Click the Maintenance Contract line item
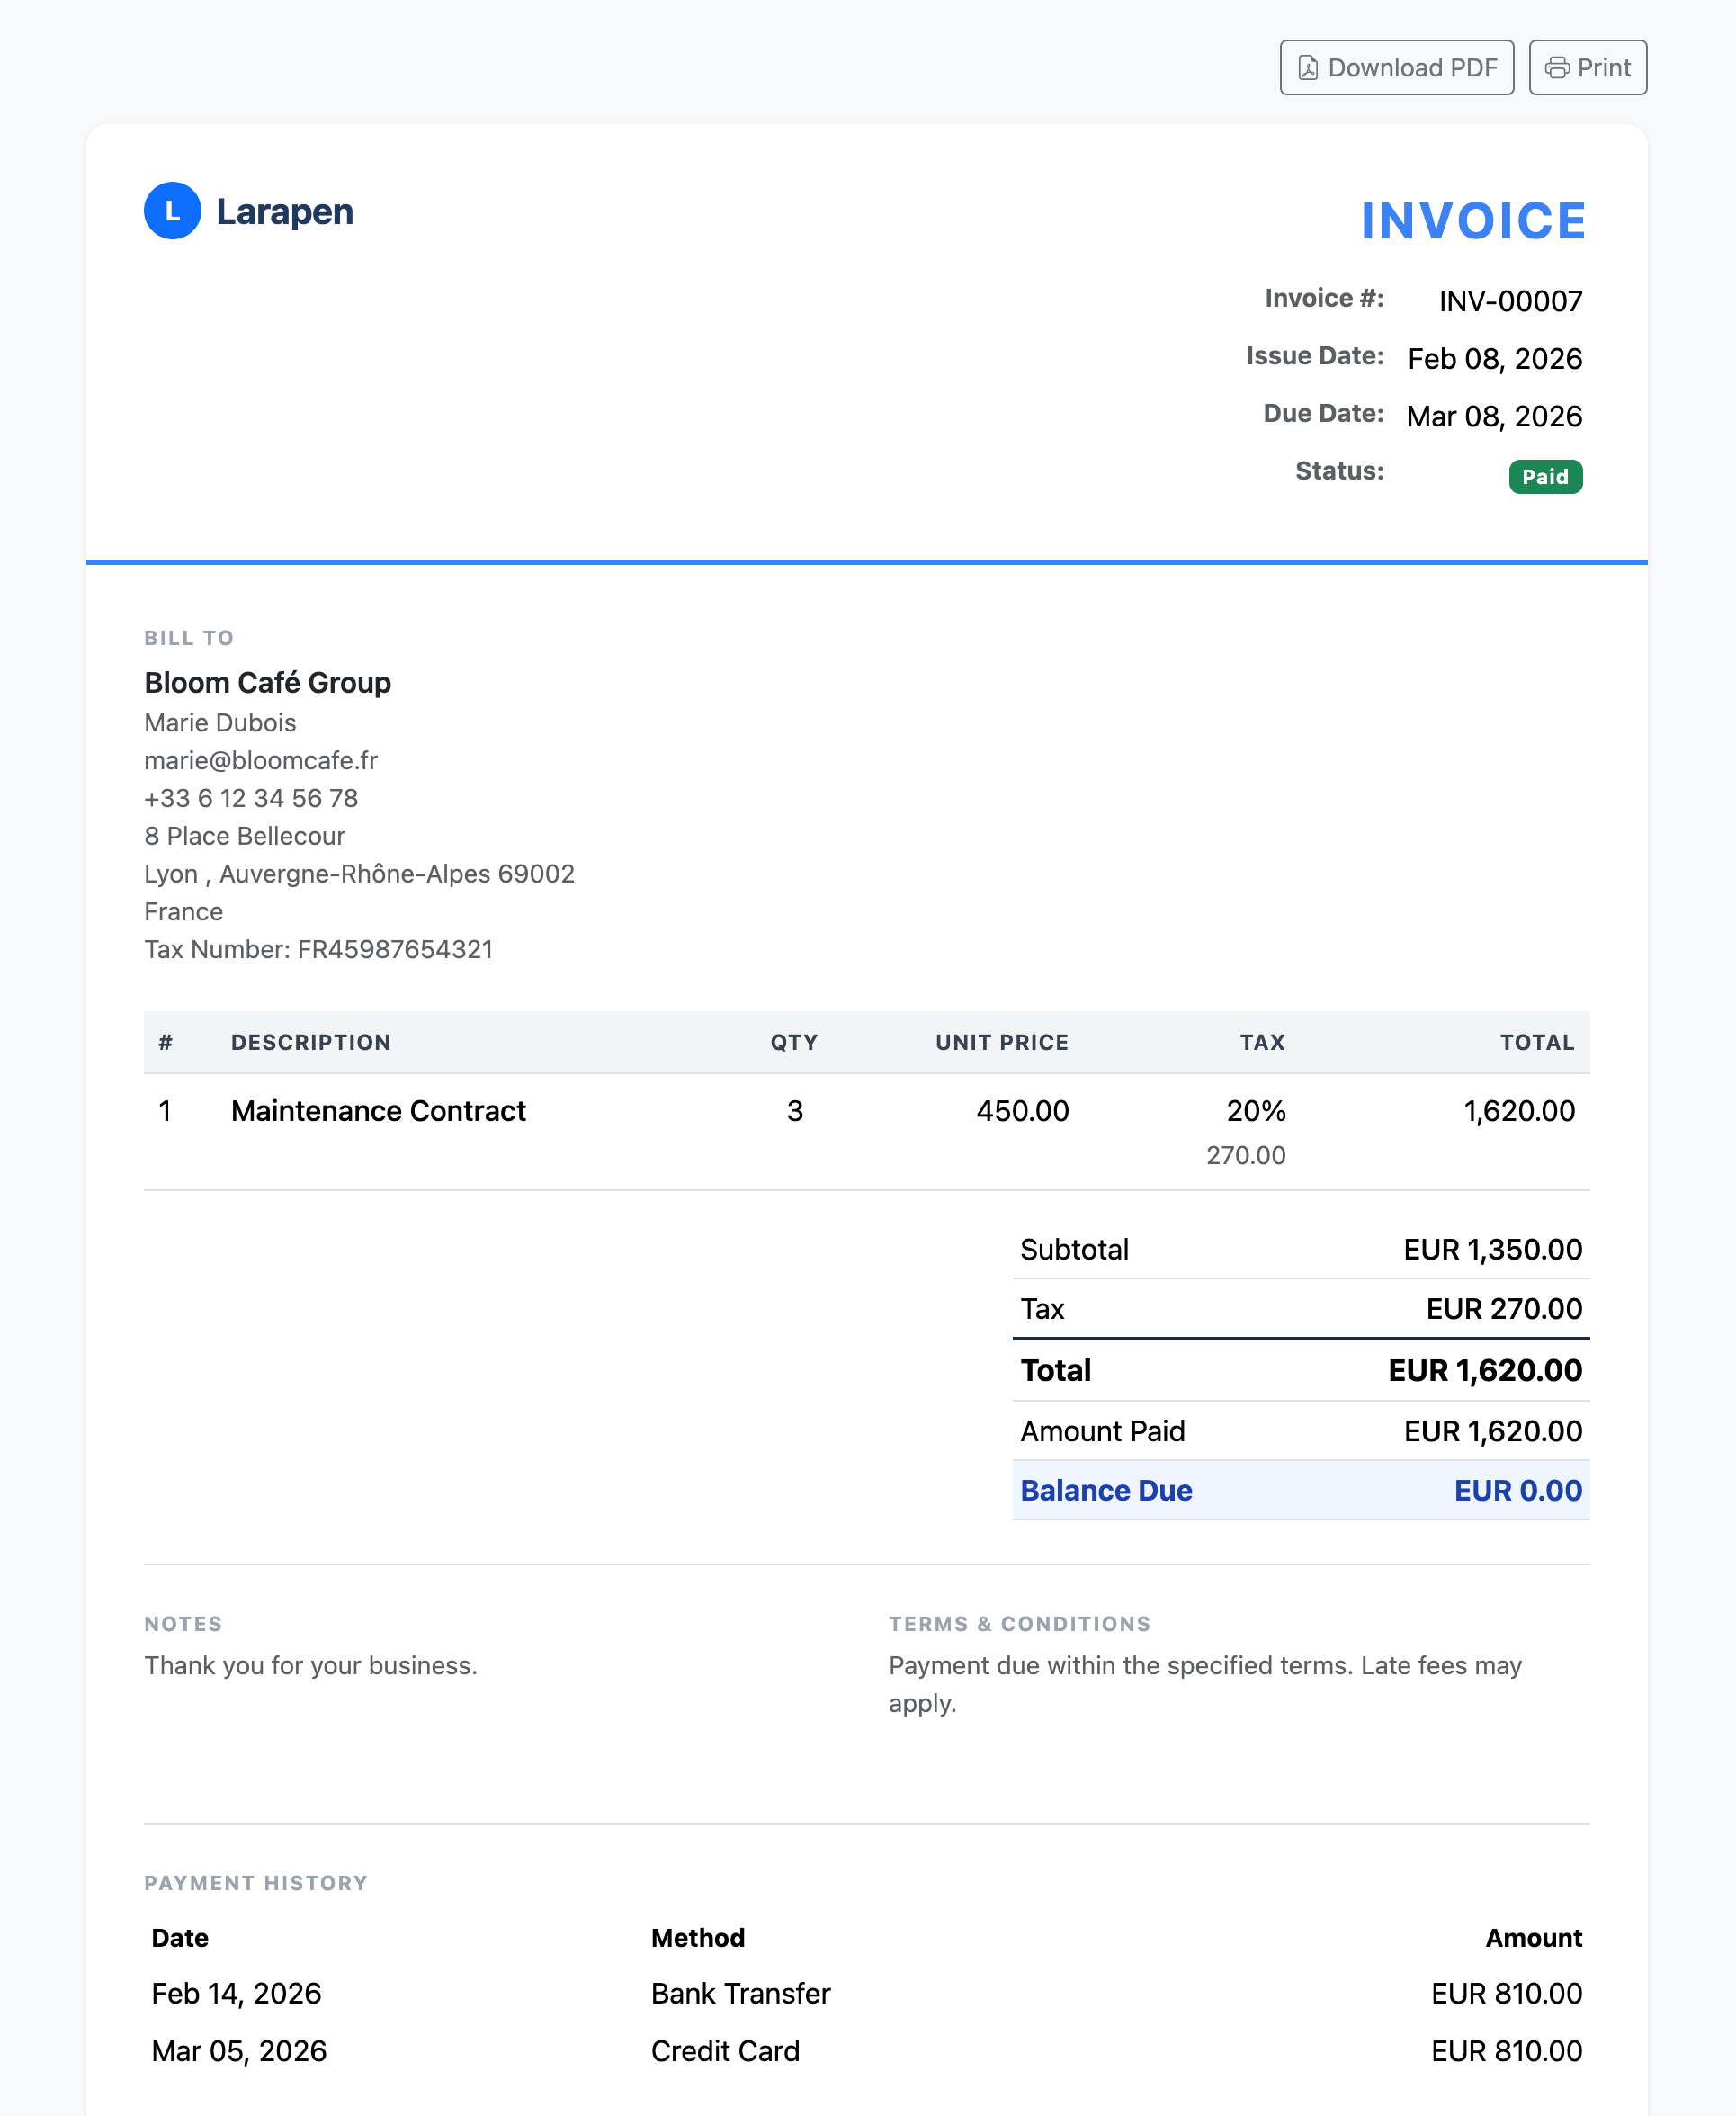This screenshot has width=1736, height=2116. click(x=378, y=1111)
